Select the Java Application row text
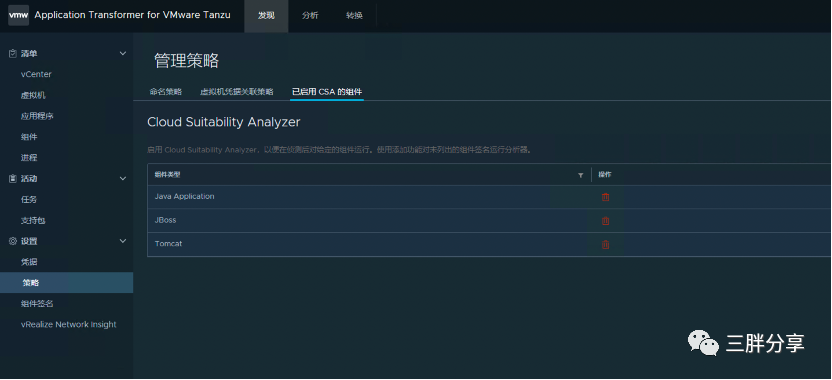This screenshot has height=380, width=832. coord(185,196)
